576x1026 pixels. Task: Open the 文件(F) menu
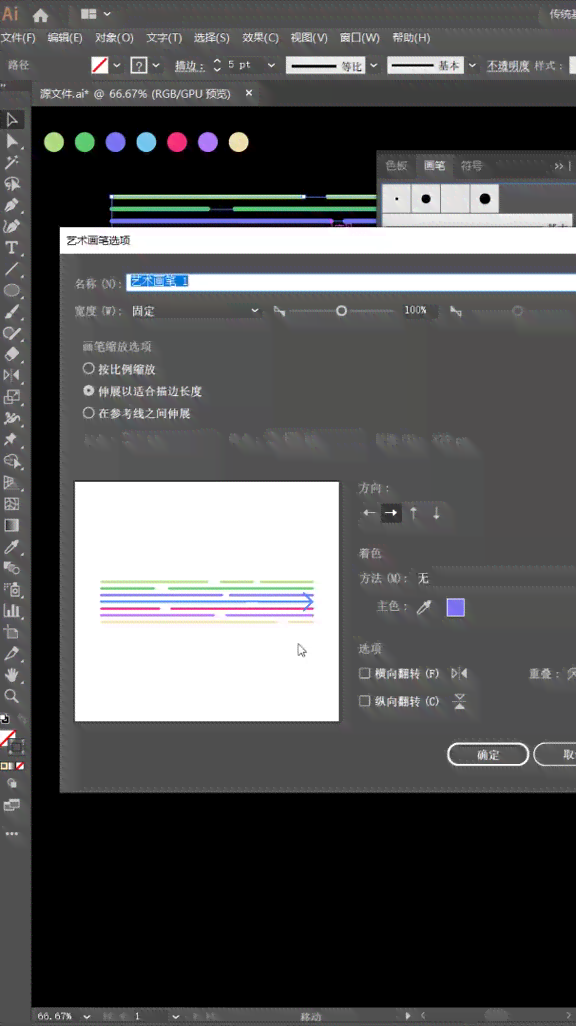point(18,38)
